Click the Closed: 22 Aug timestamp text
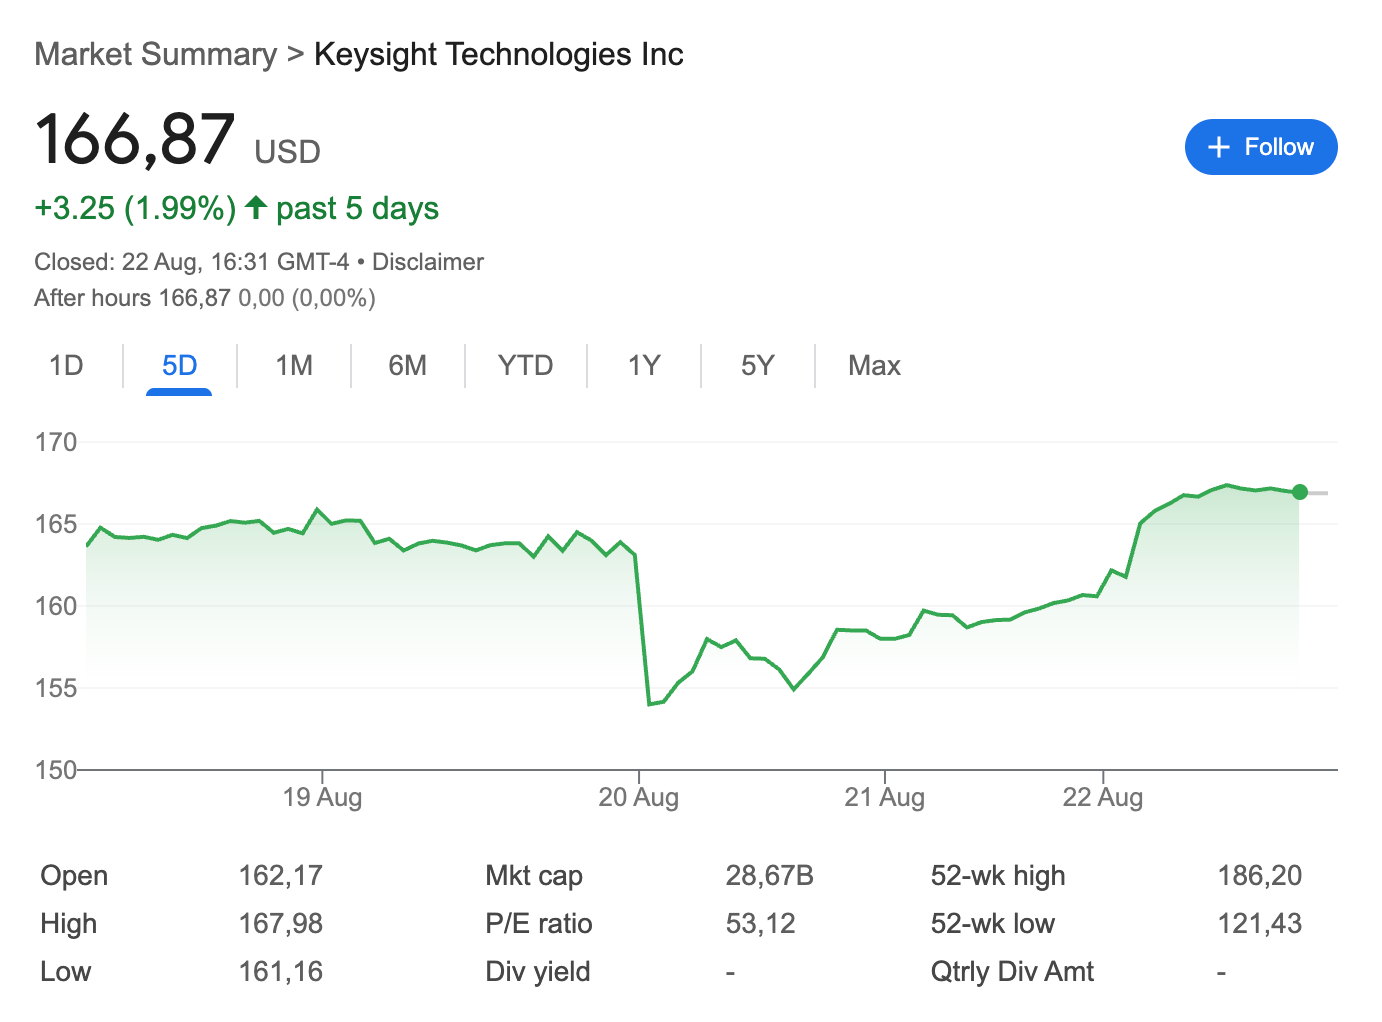Screen dimensions: 1382x1022 pyautogui.click(x=192, y=262)
